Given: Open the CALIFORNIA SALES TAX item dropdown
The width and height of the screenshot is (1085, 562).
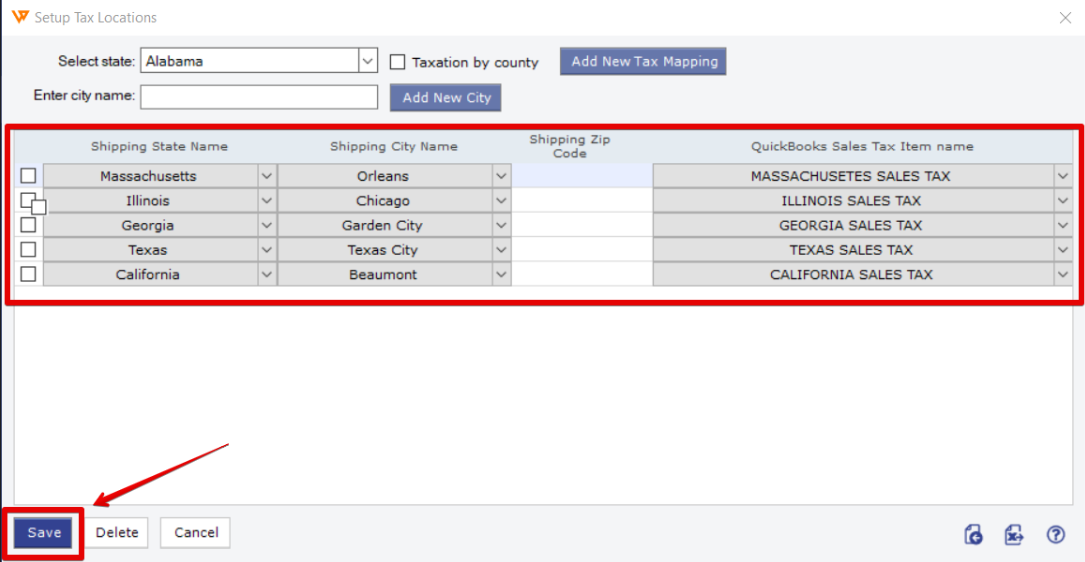Looking at the screenshot, I should [x=1063, y=274].
